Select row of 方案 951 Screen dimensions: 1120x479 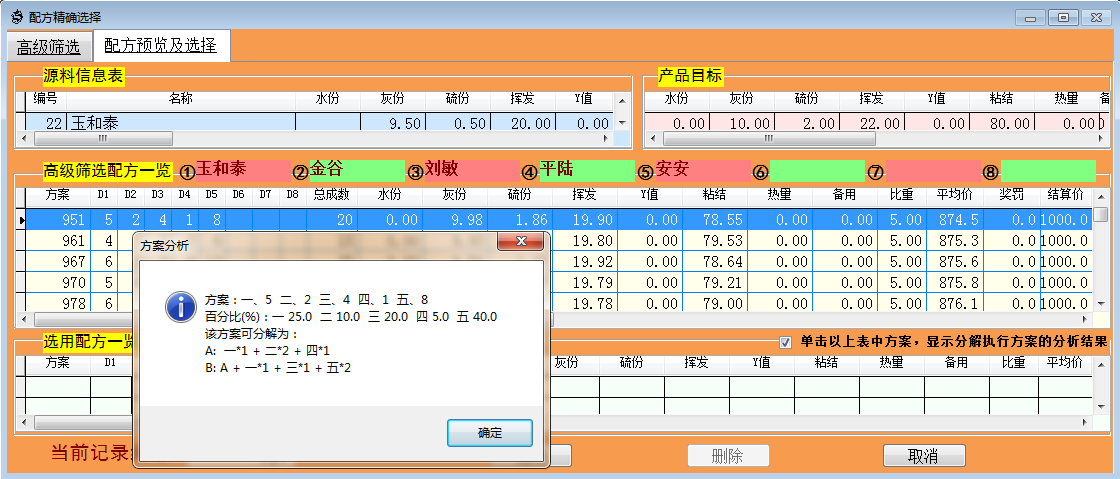click(559, 219)
